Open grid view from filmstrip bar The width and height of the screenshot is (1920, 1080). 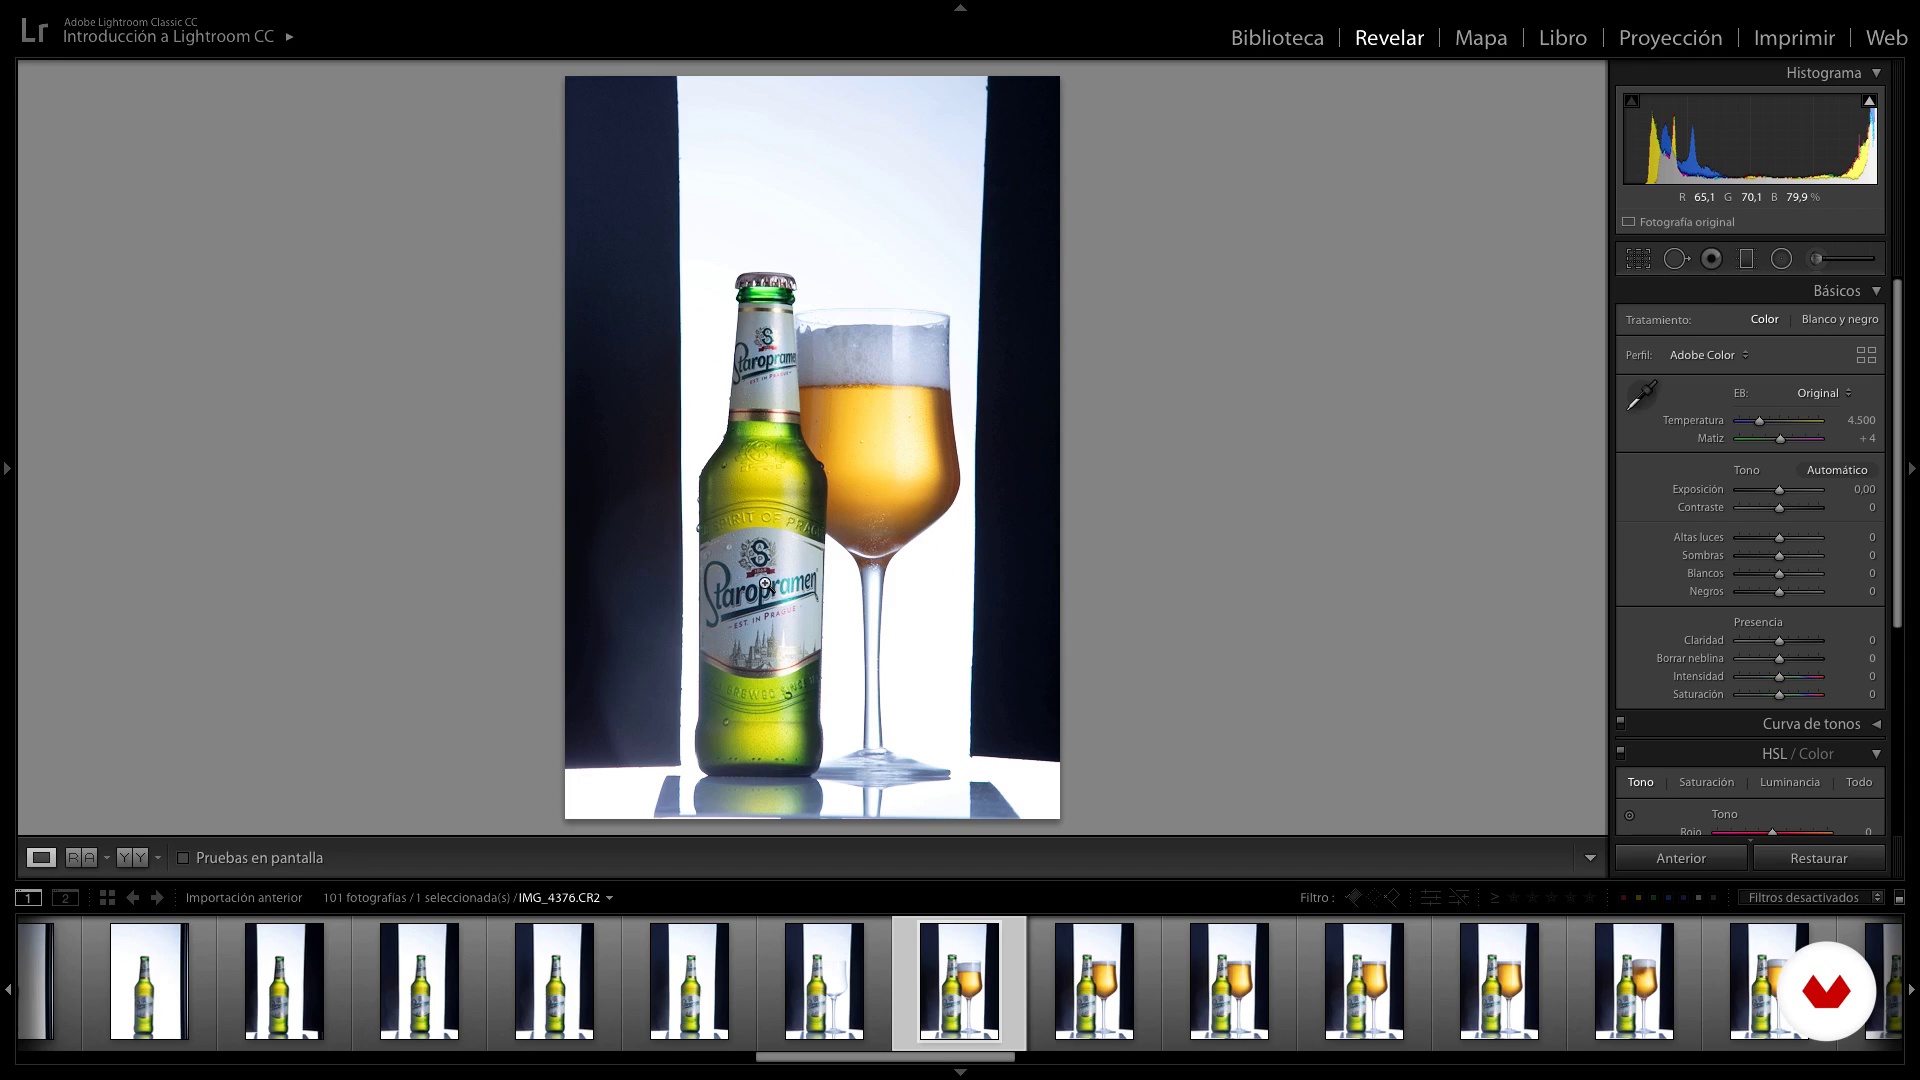pyautogui.click(x=107, y=898)
